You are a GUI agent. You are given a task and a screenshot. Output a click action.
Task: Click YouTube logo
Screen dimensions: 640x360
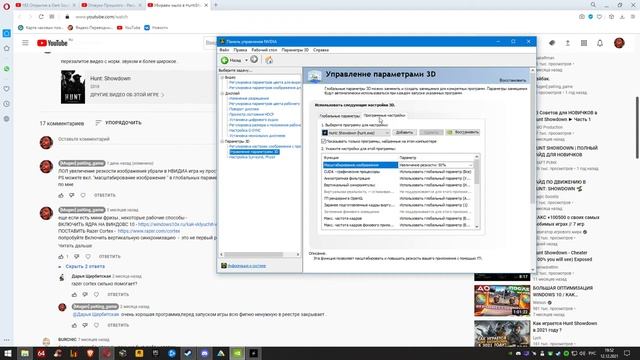(x=52, y=43)
